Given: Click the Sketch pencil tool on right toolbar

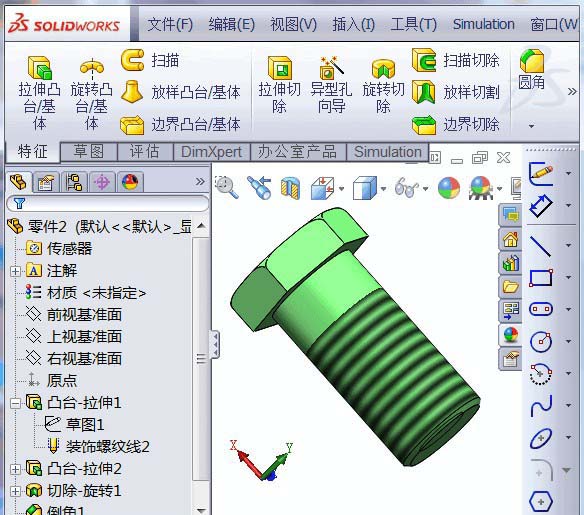Looking at the screenshot, I should tap(541, 174).
